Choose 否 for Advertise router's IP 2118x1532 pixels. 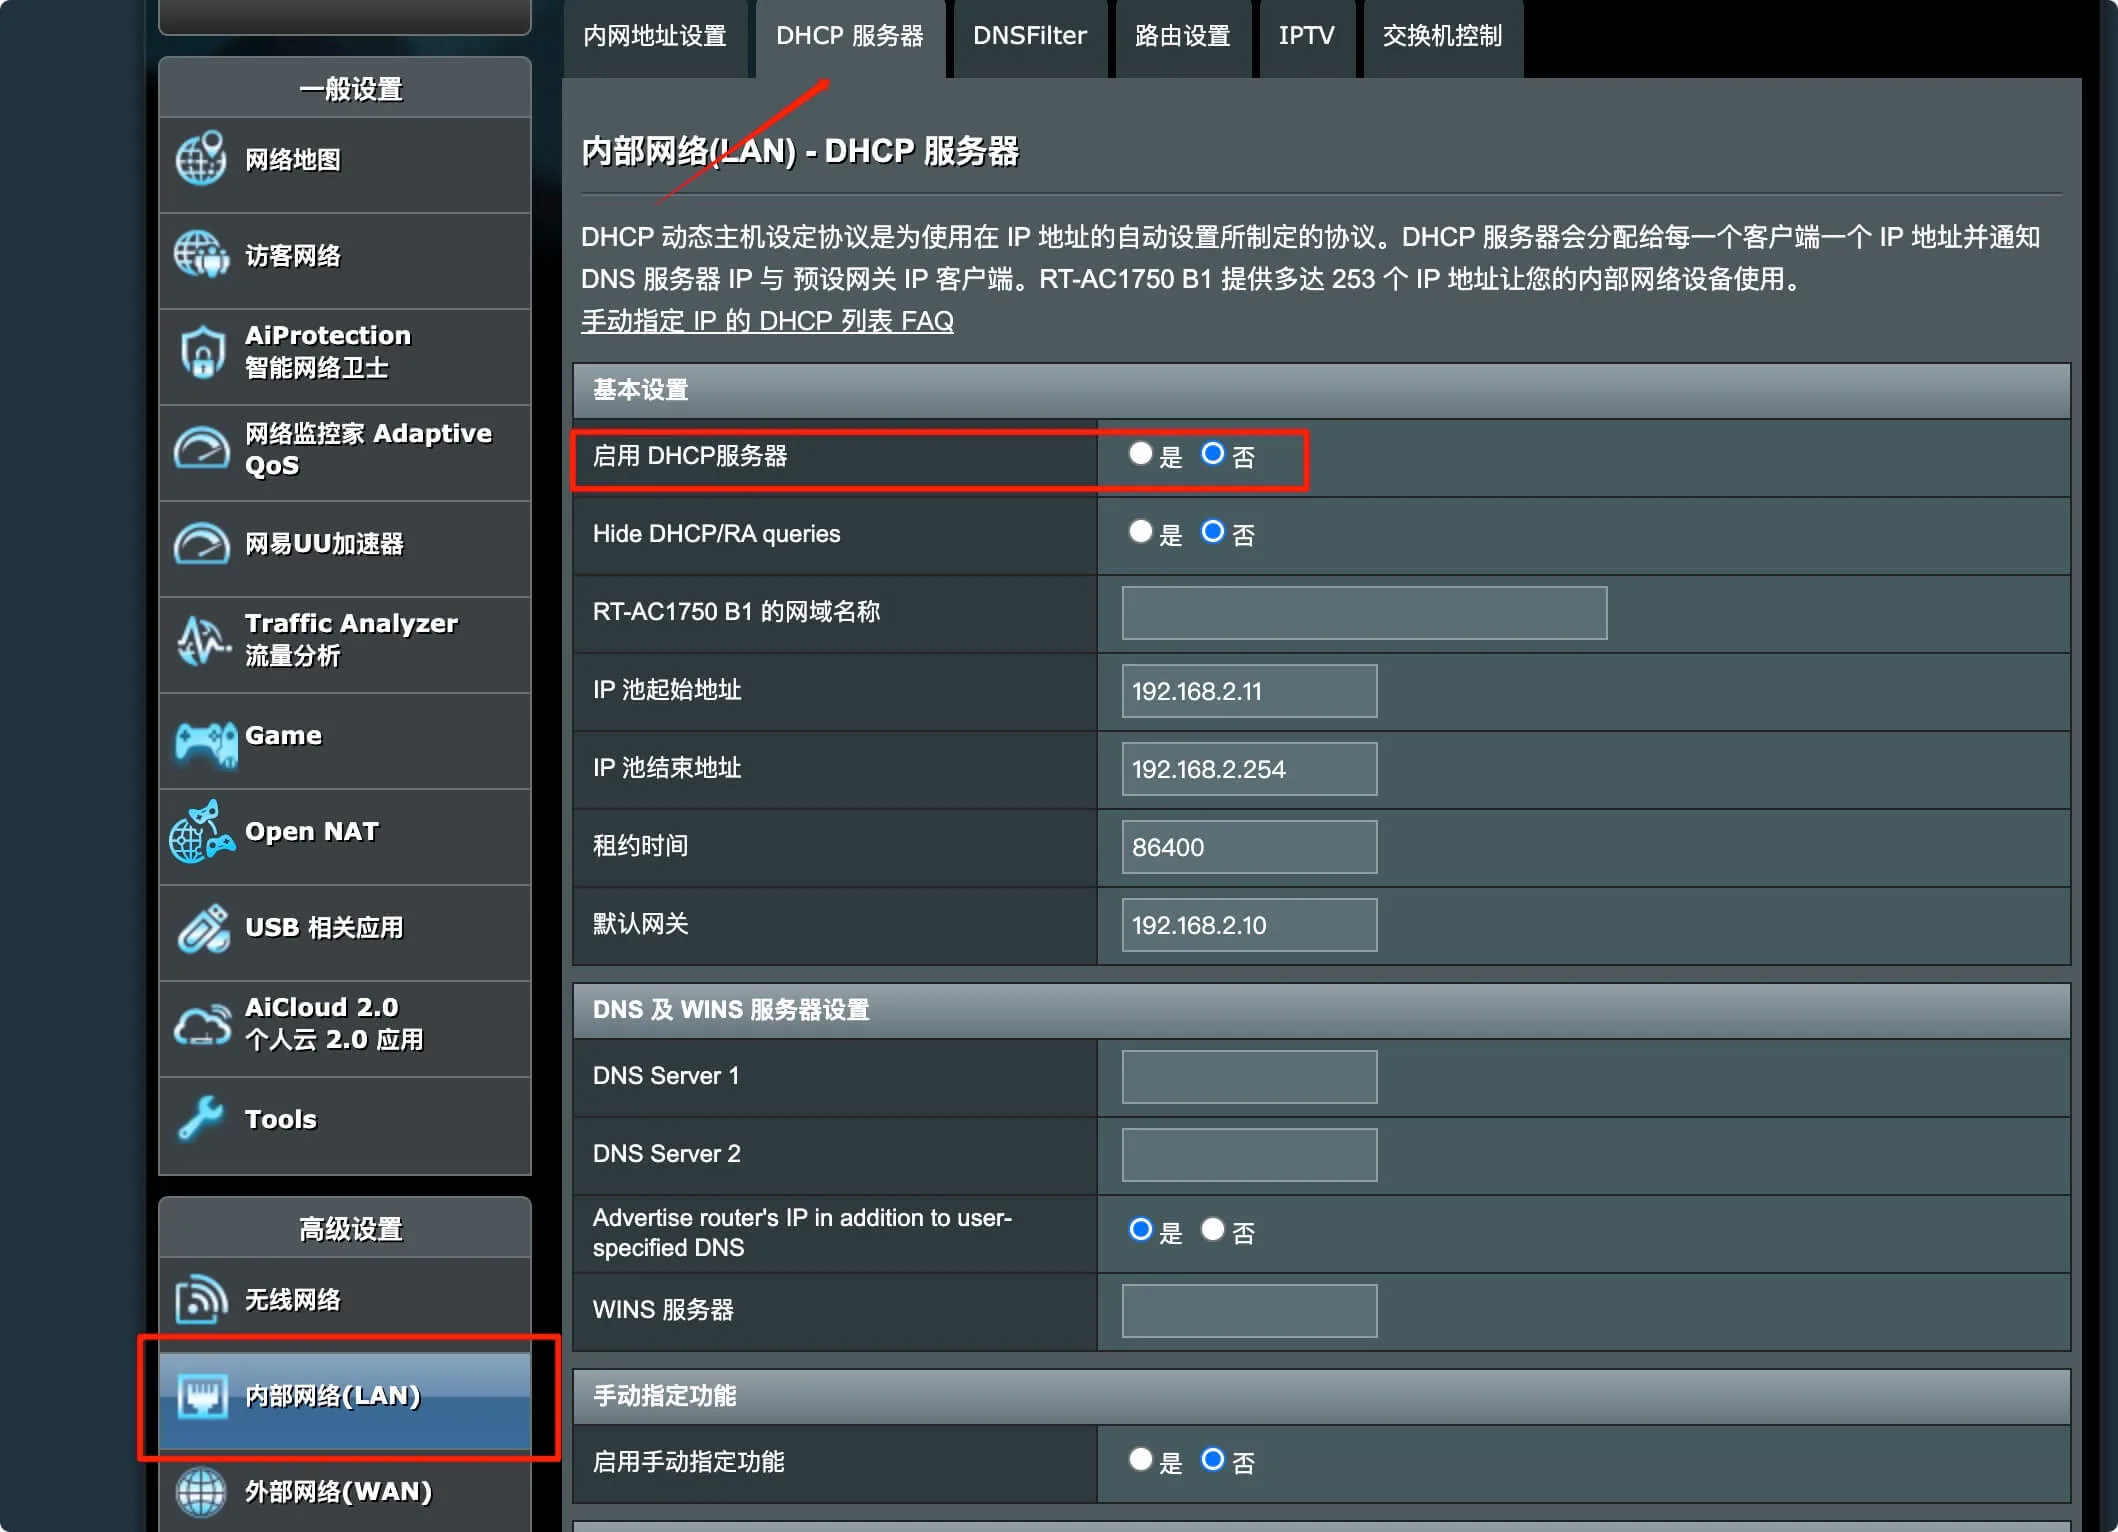(1212, 1230)
